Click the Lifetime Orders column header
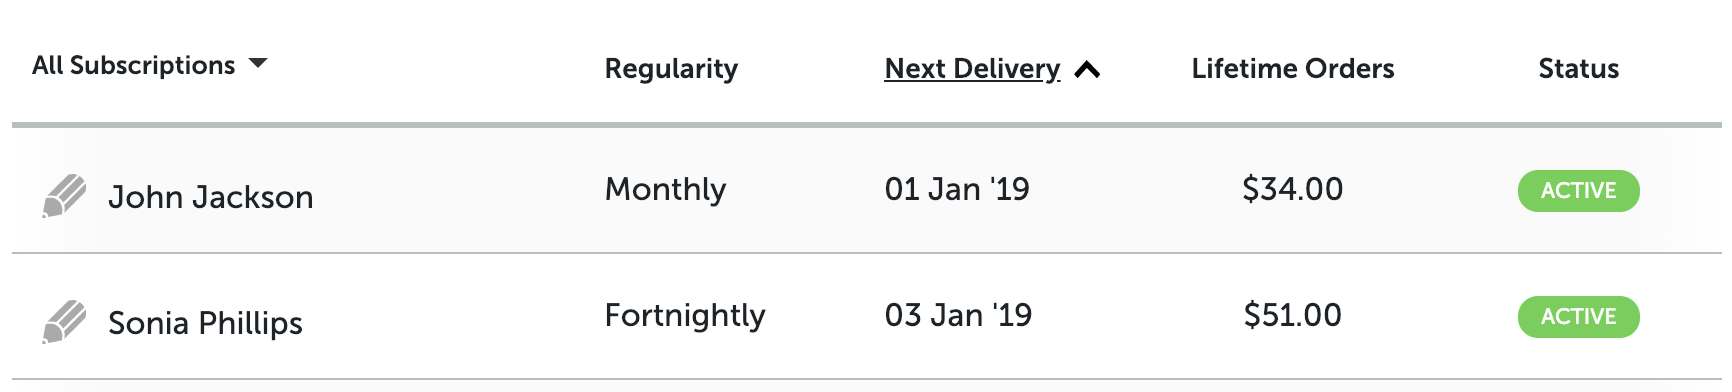Screen dimensions: 1732x392 [x=1293, y=68]
